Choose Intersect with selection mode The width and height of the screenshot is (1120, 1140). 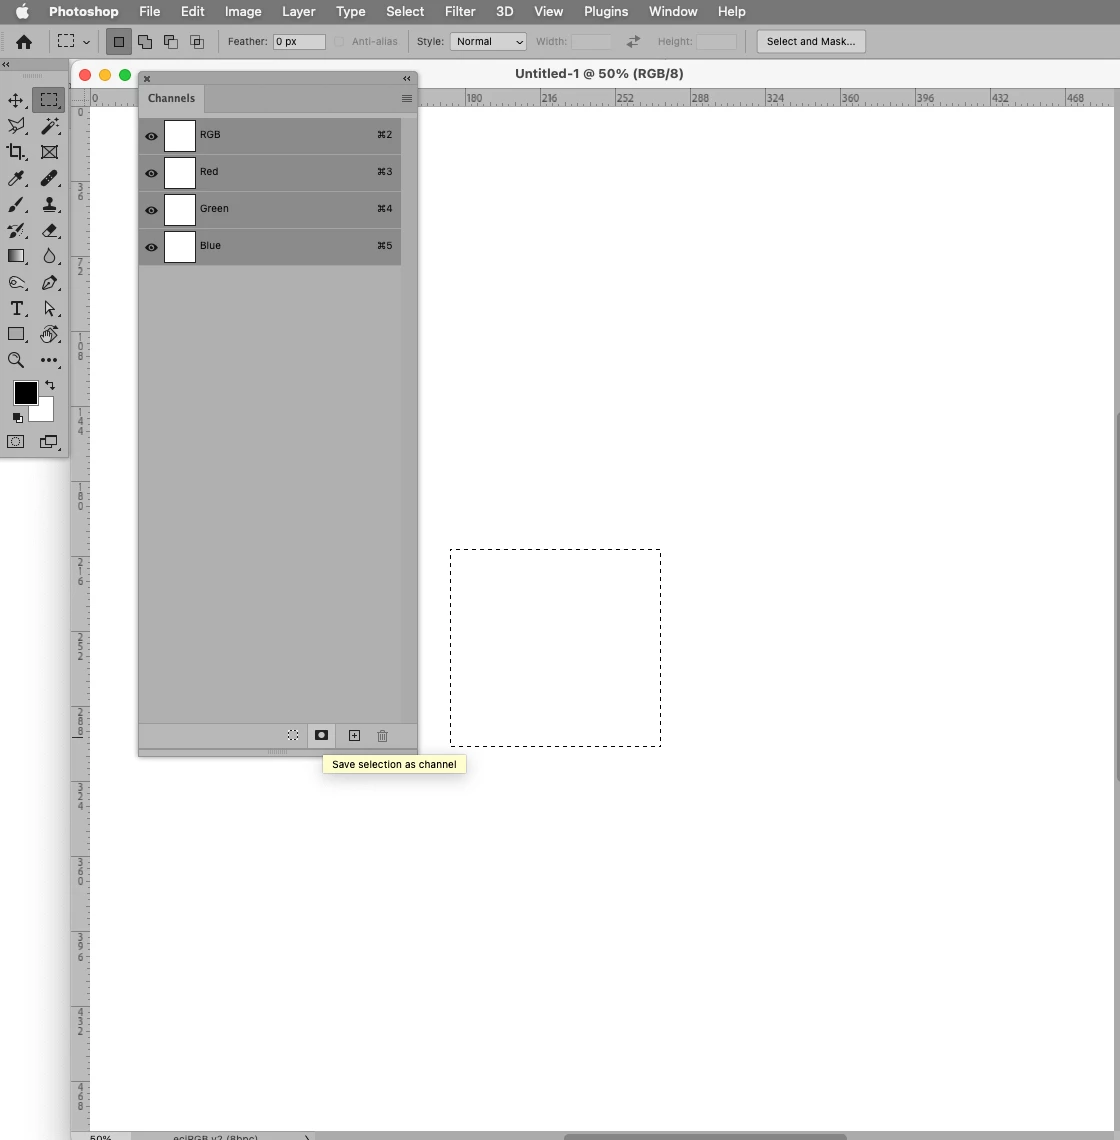(197, 41)
